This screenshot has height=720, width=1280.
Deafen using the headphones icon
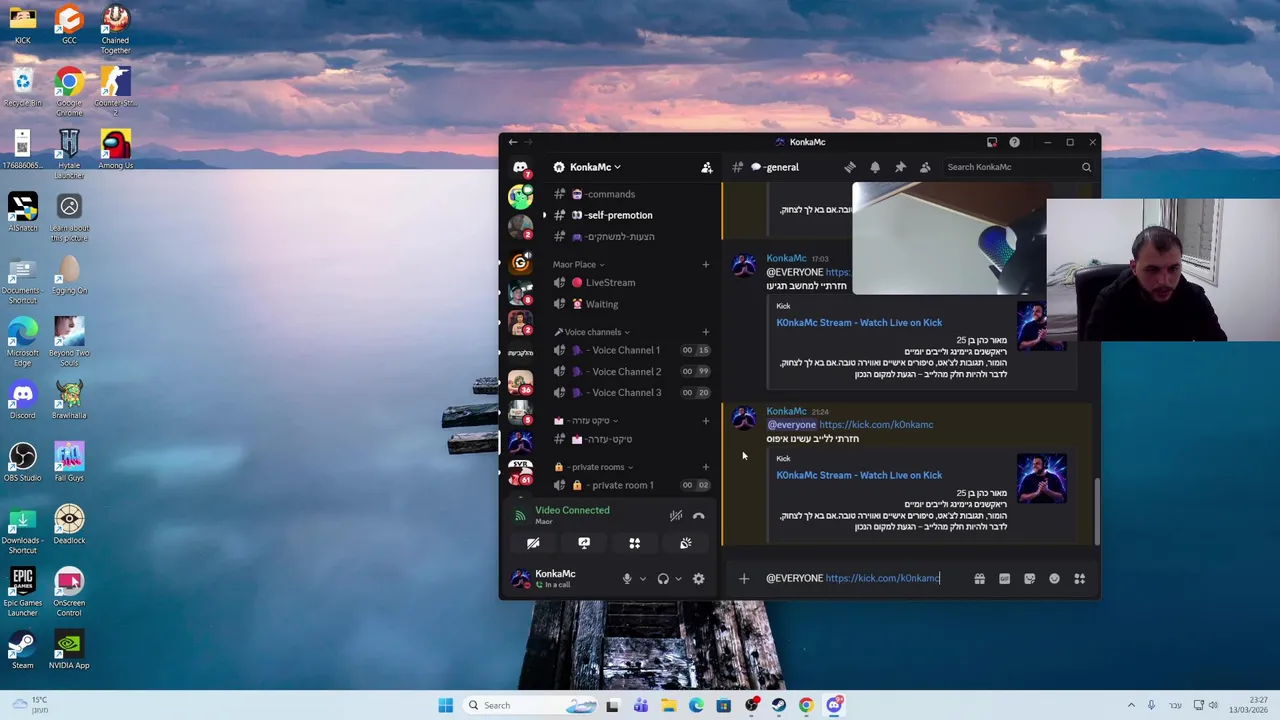click(663, 579)
